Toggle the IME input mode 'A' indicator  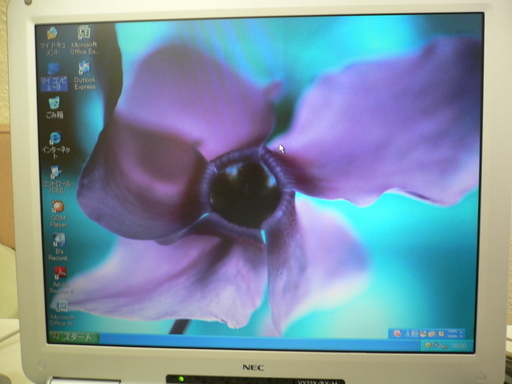(x=408, y=334)
